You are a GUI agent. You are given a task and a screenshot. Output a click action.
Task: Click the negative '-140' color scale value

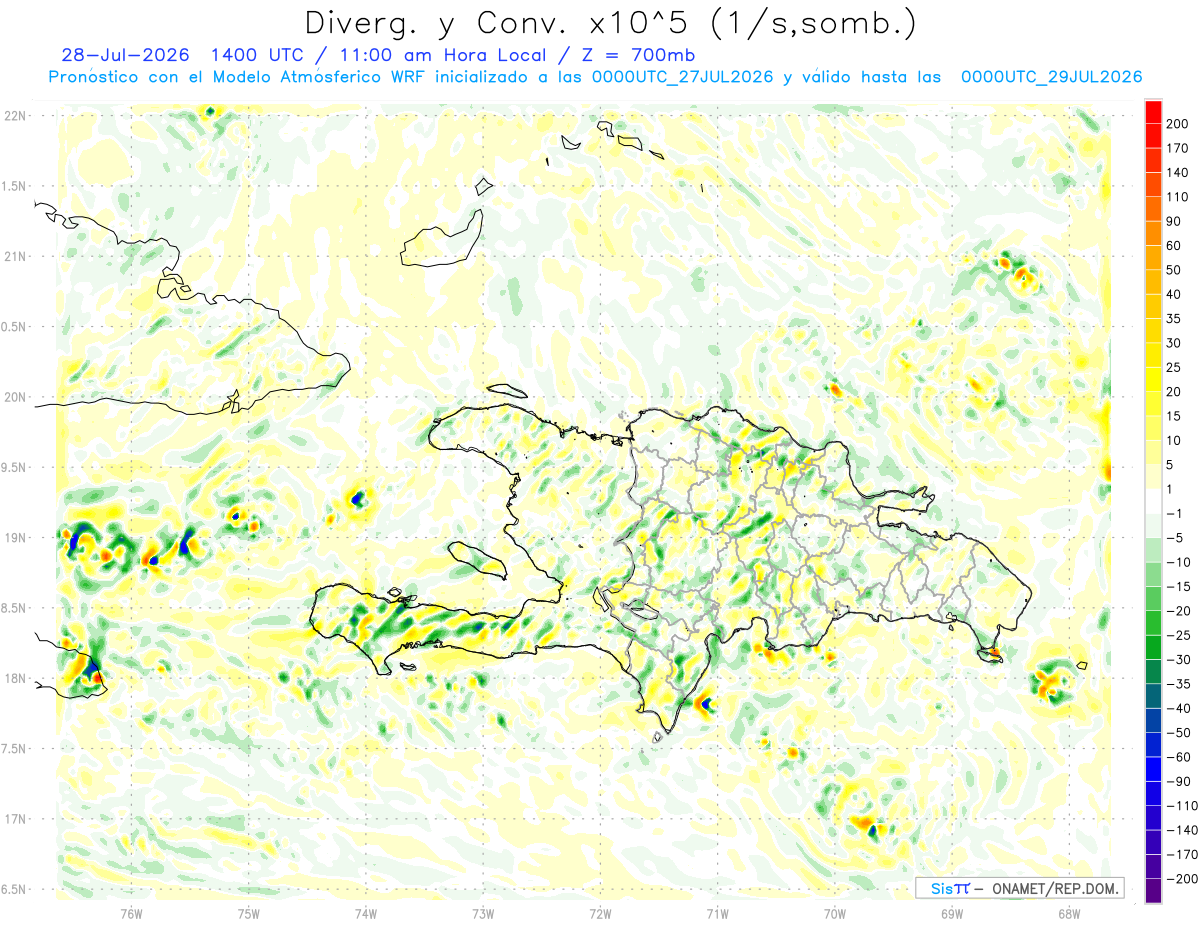pyautogui.click(x=1181, y=830)
